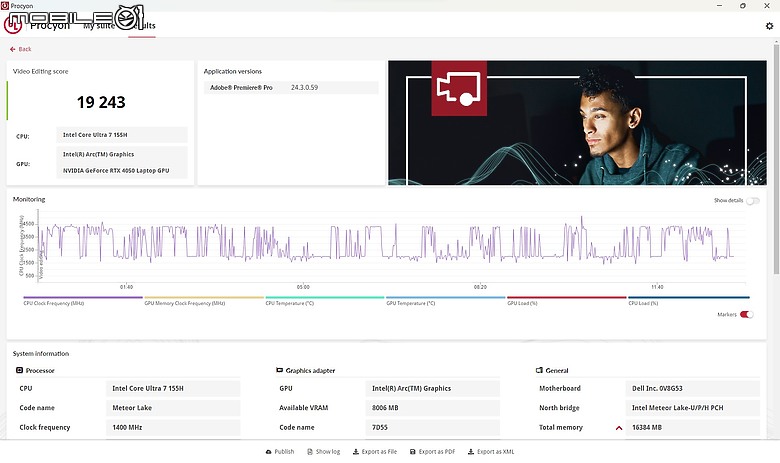The width and height of the screenshot is (780, 463).
Task: Select the GPU Memory Clock Frequency legend
Action: (204, 300)
